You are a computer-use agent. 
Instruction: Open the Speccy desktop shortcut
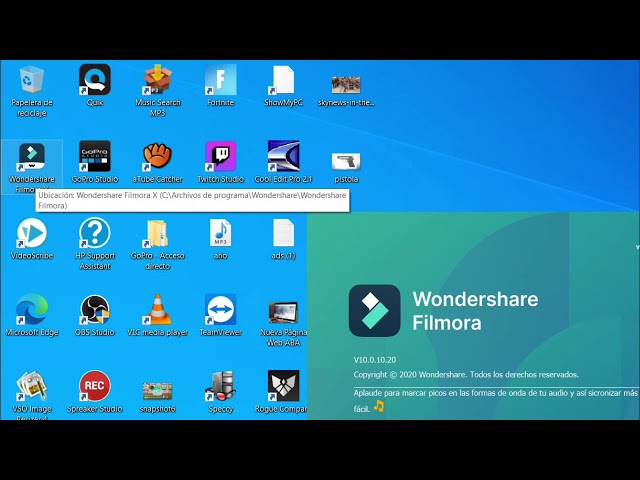220,391
